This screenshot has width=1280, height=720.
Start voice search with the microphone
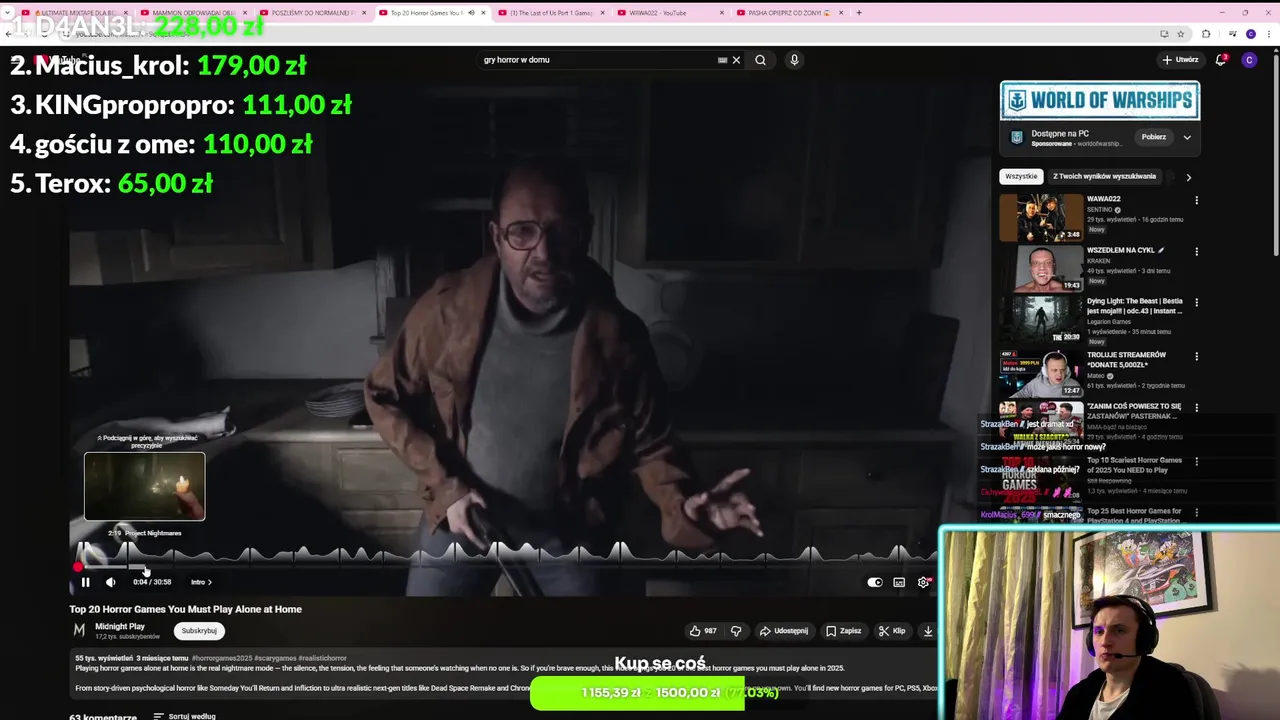794,60
